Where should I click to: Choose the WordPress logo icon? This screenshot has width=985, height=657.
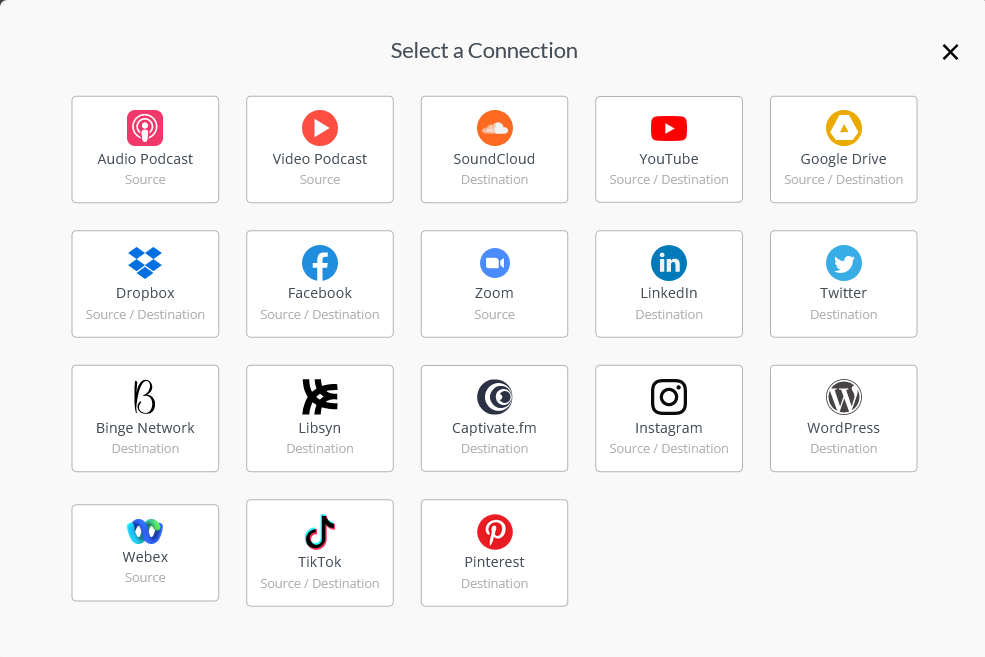844,397
